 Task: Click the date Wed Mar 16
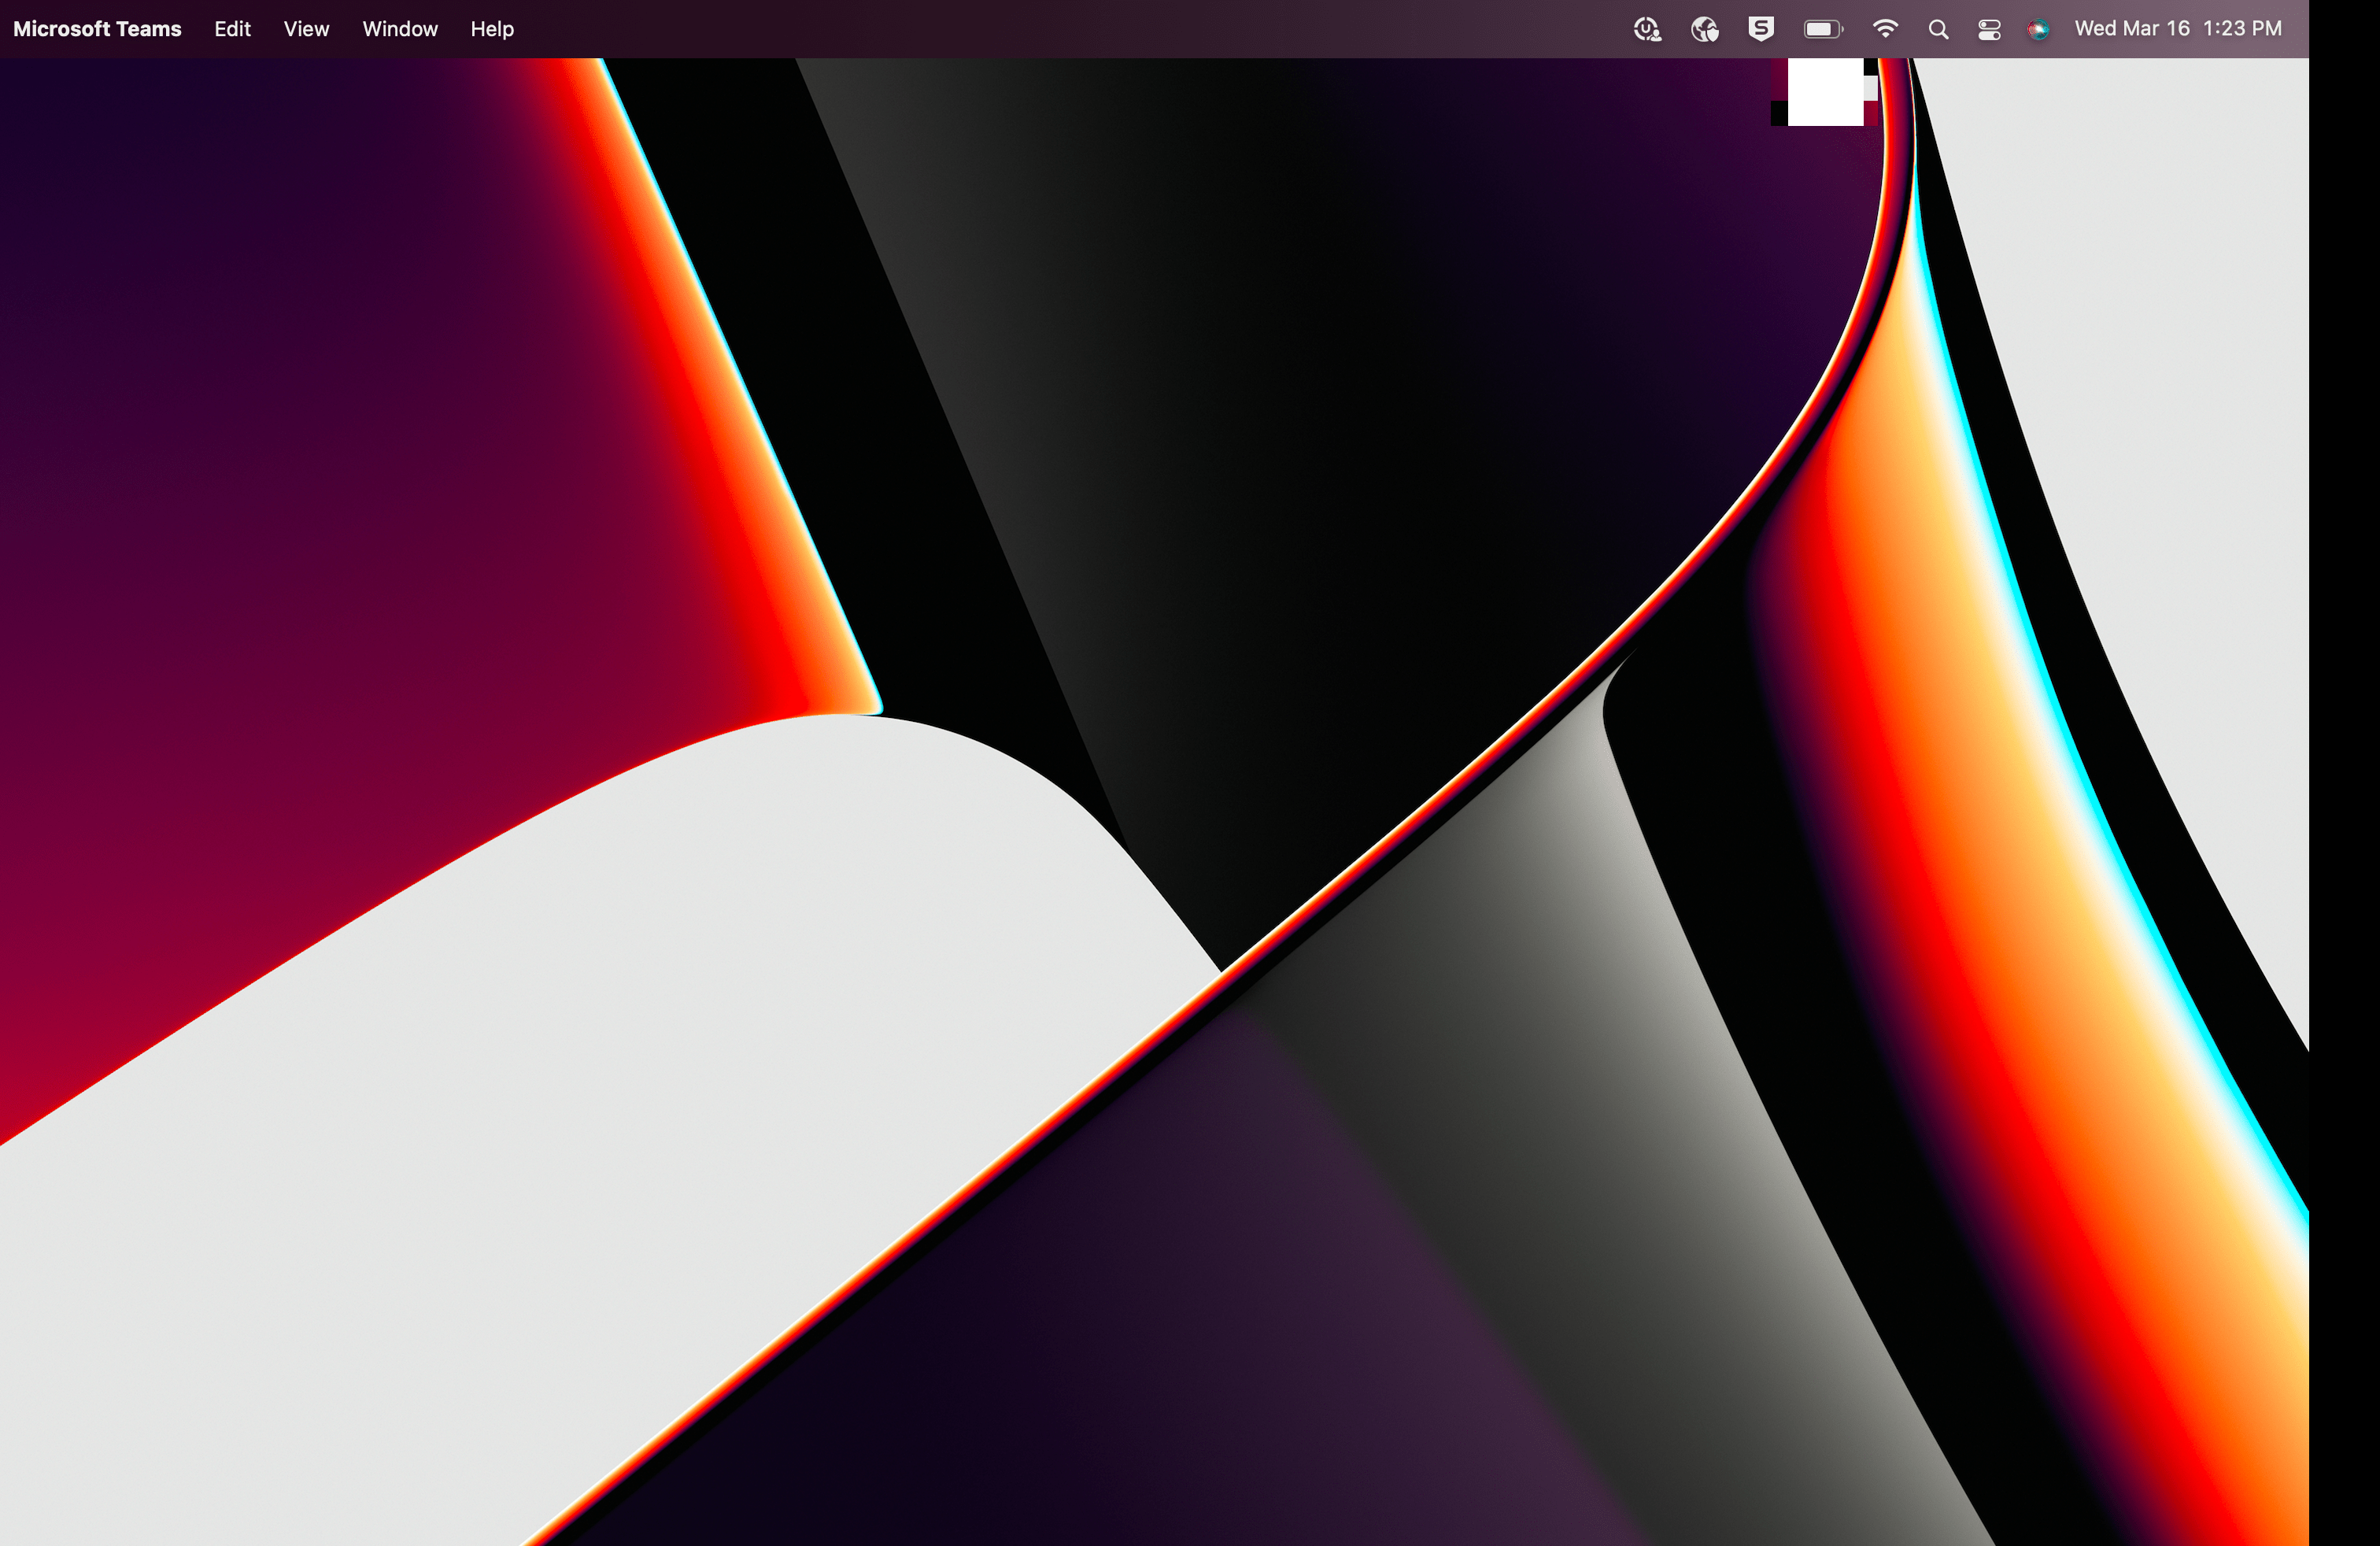(2131, 29)
